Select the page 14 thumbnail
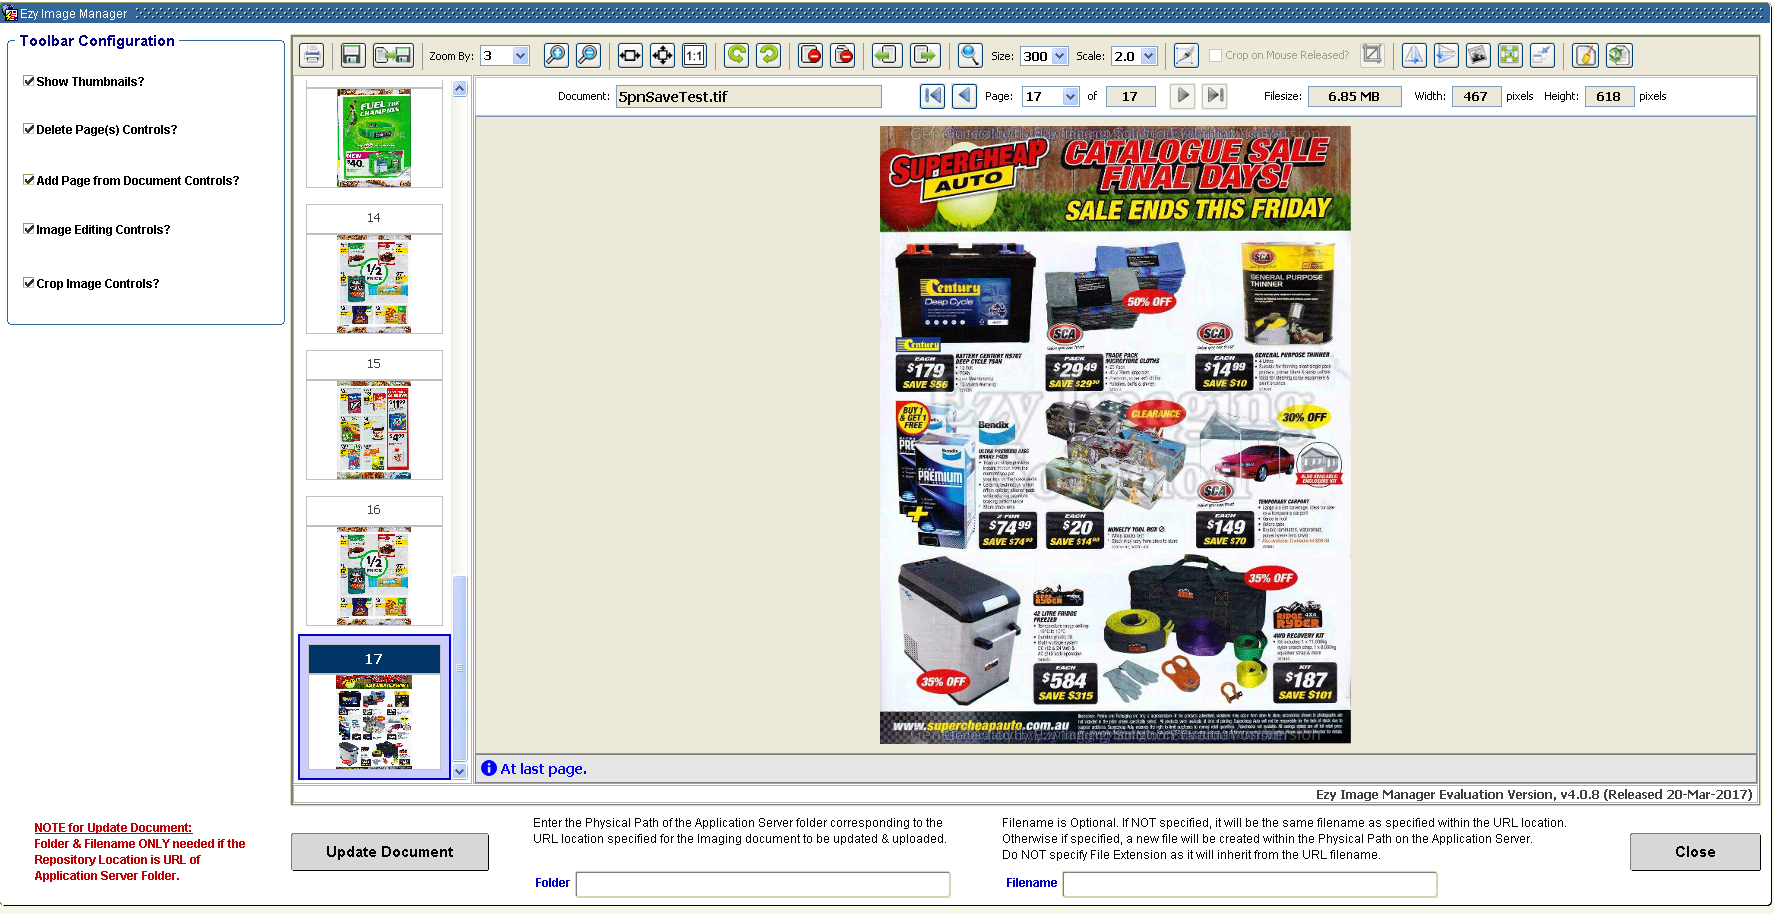 374,269
